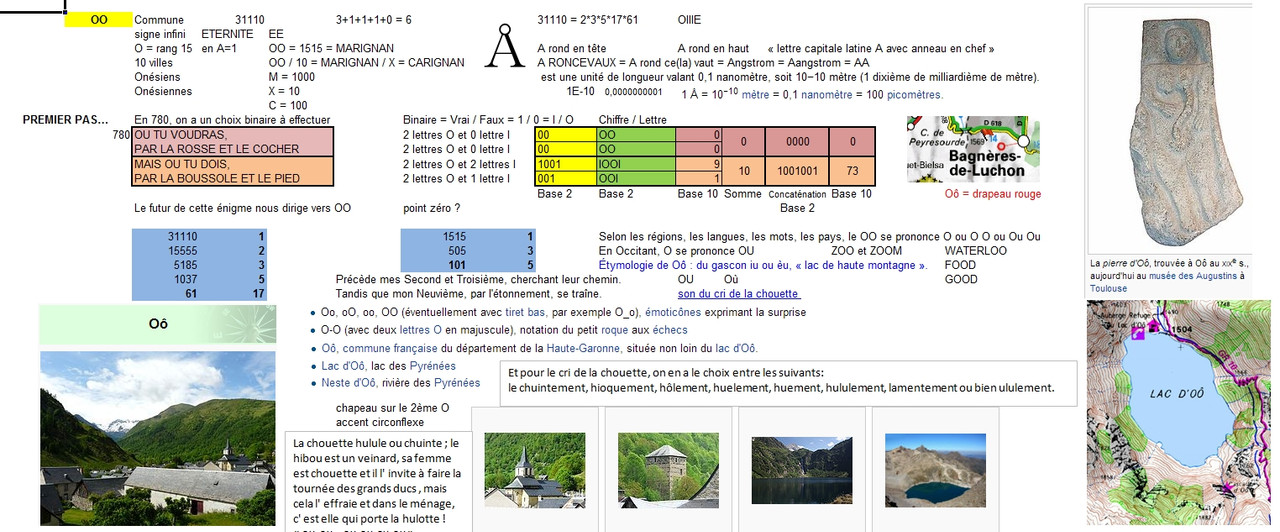Follow the 'Haute-Garonne' link
Image resolution: width=1280 pixels, height=532 pixels.
(x=581, y=348)
